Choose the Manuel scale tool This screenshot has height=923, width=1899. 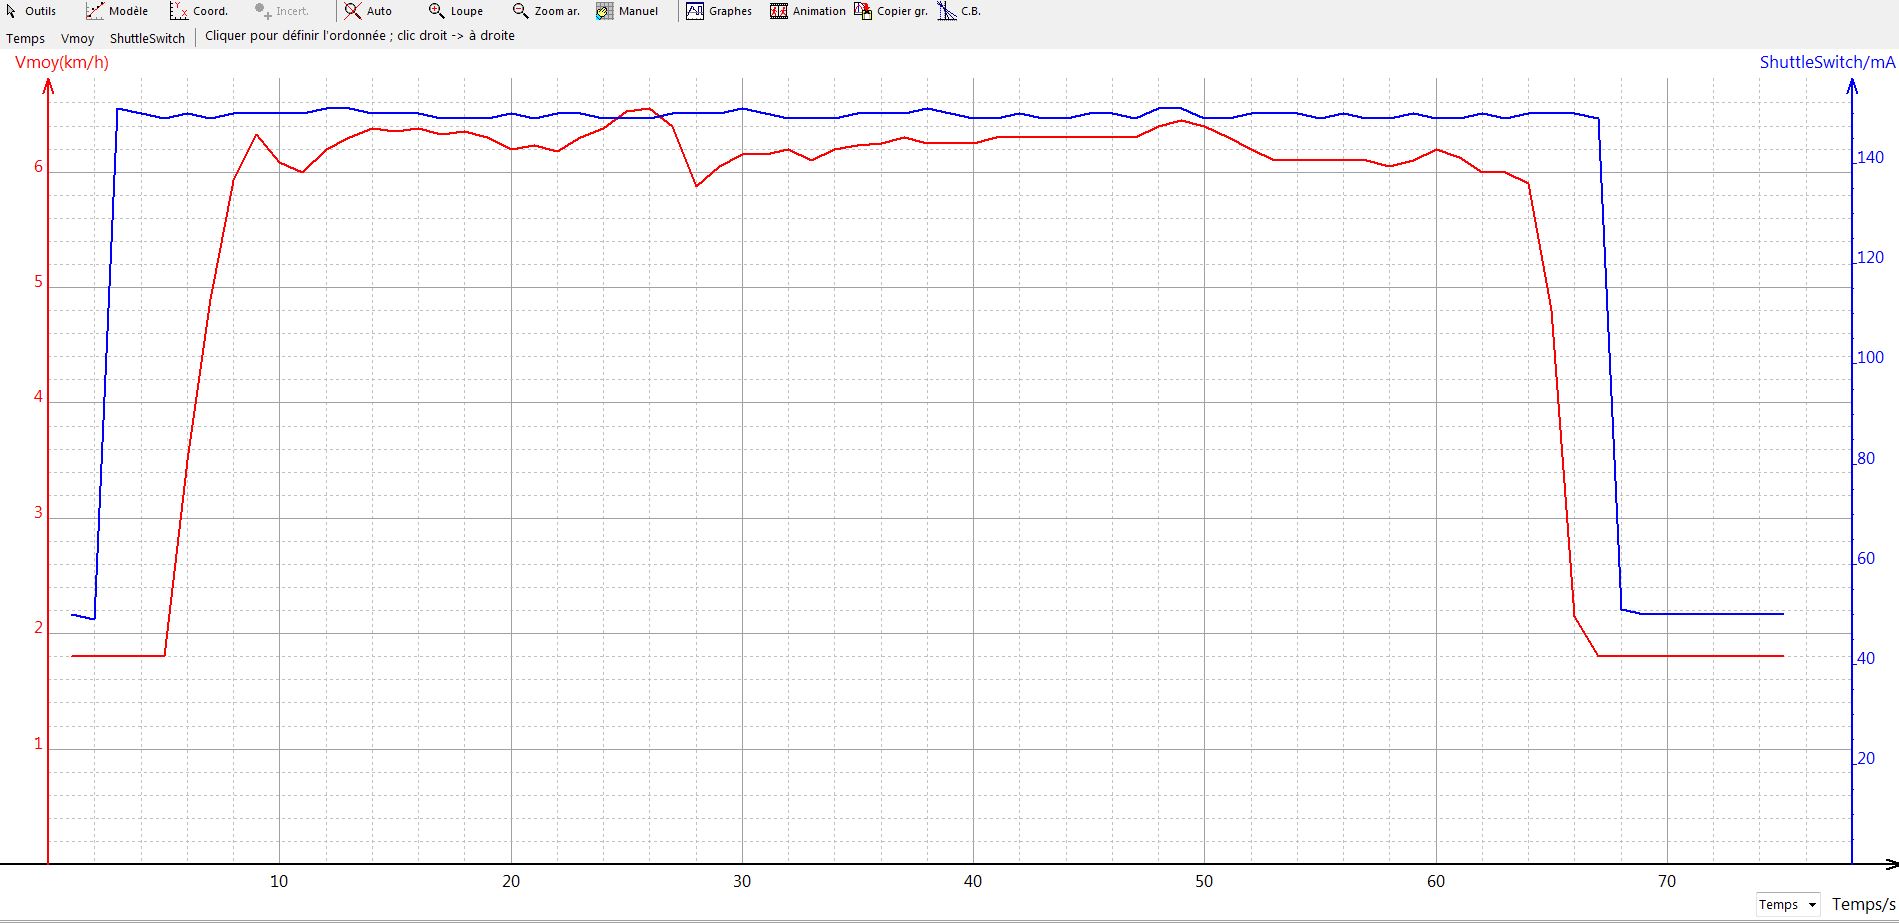coord(627,11)
